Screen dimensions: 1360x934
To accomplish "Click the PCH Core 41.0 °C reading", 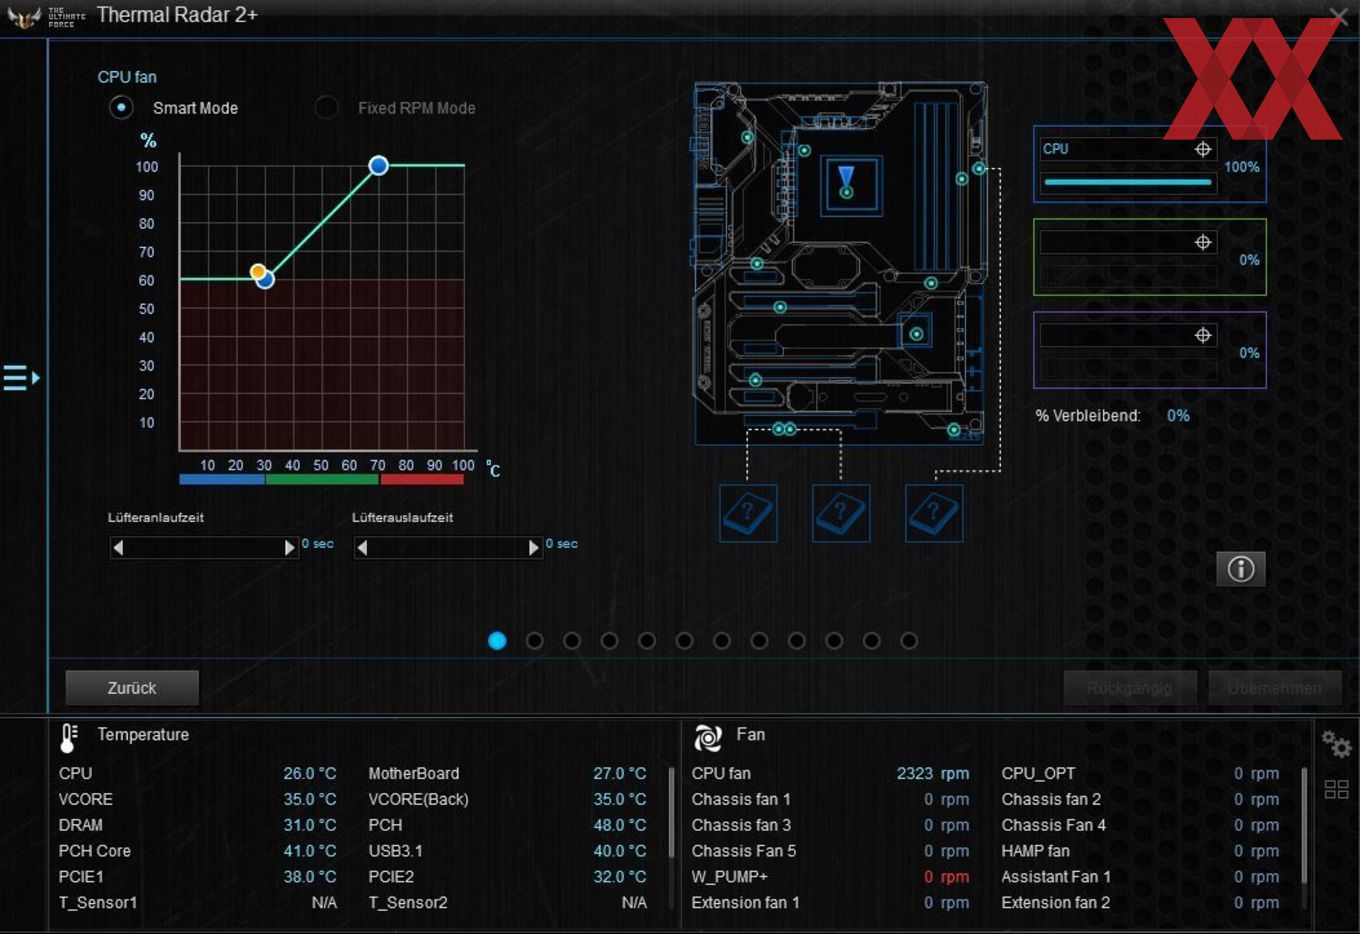I will (310, 851).
